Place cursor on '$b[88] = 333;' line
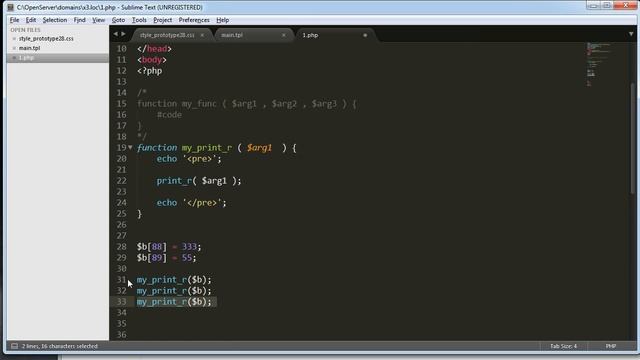Viewport: 640px width, 360px height. click(x=169, y=247)
